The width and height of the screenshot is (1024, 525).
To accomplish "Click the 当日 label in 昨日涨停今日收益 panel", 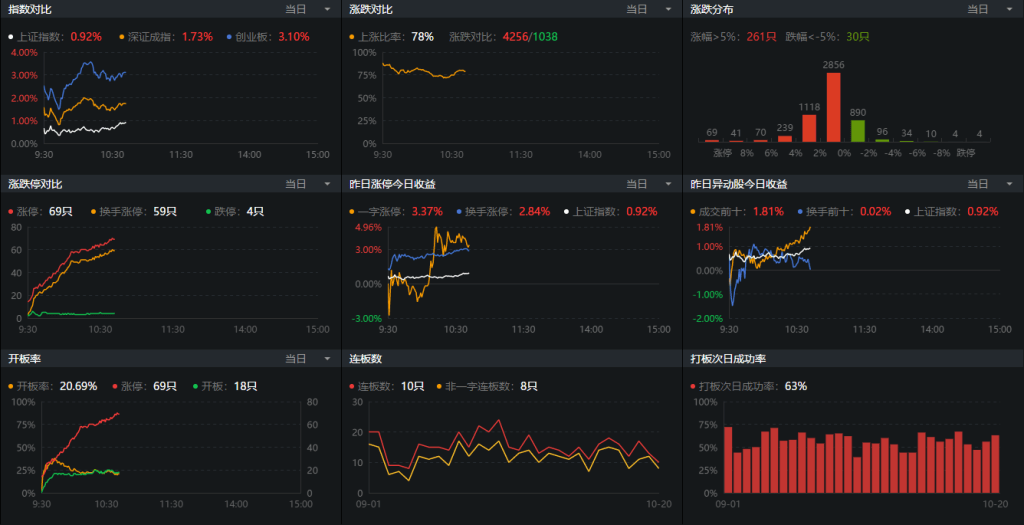I will [636, 184].
